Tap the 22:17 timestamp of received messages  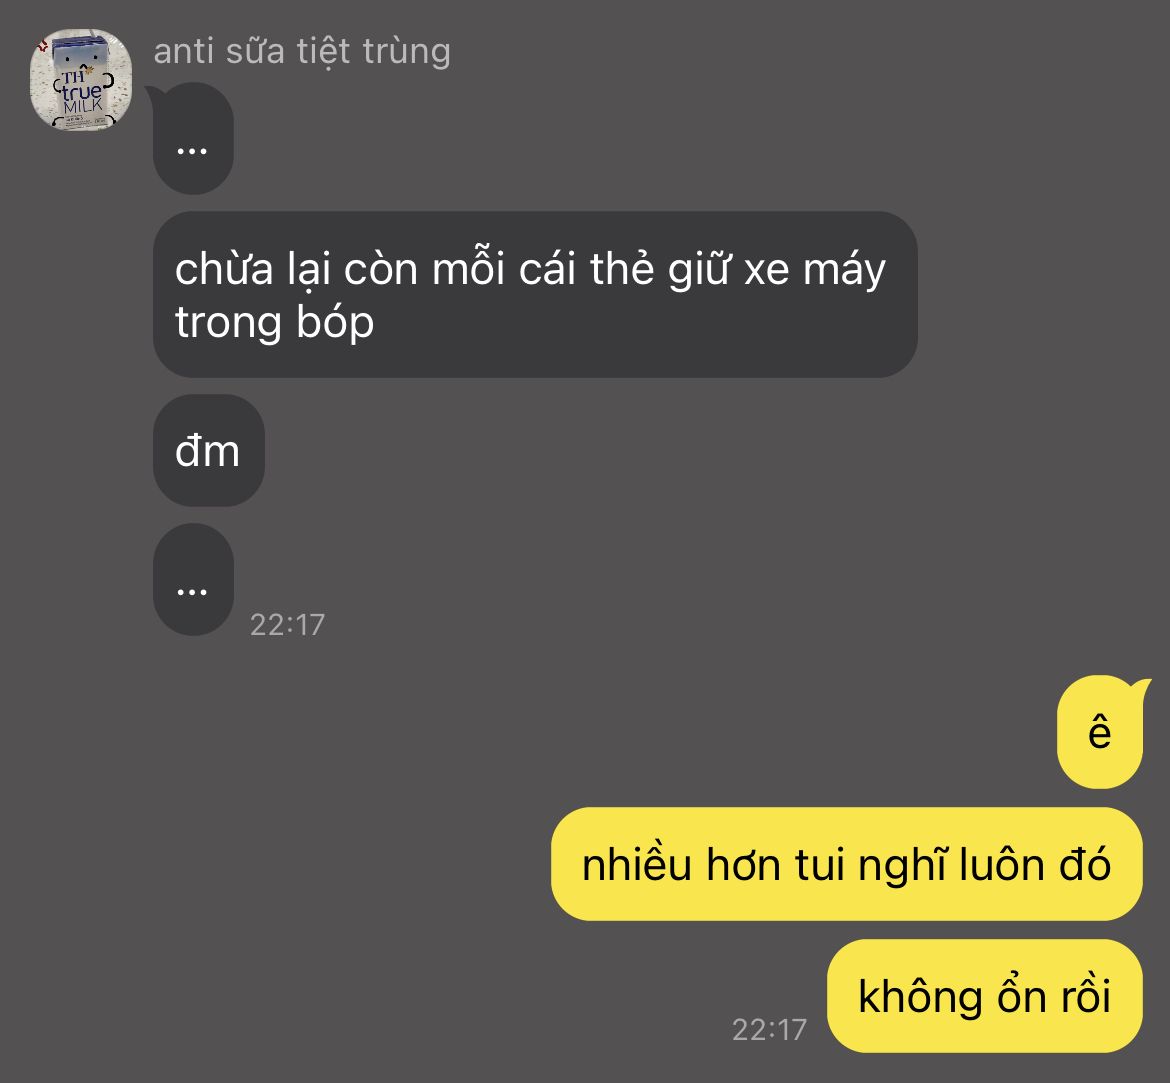(287, 625)
